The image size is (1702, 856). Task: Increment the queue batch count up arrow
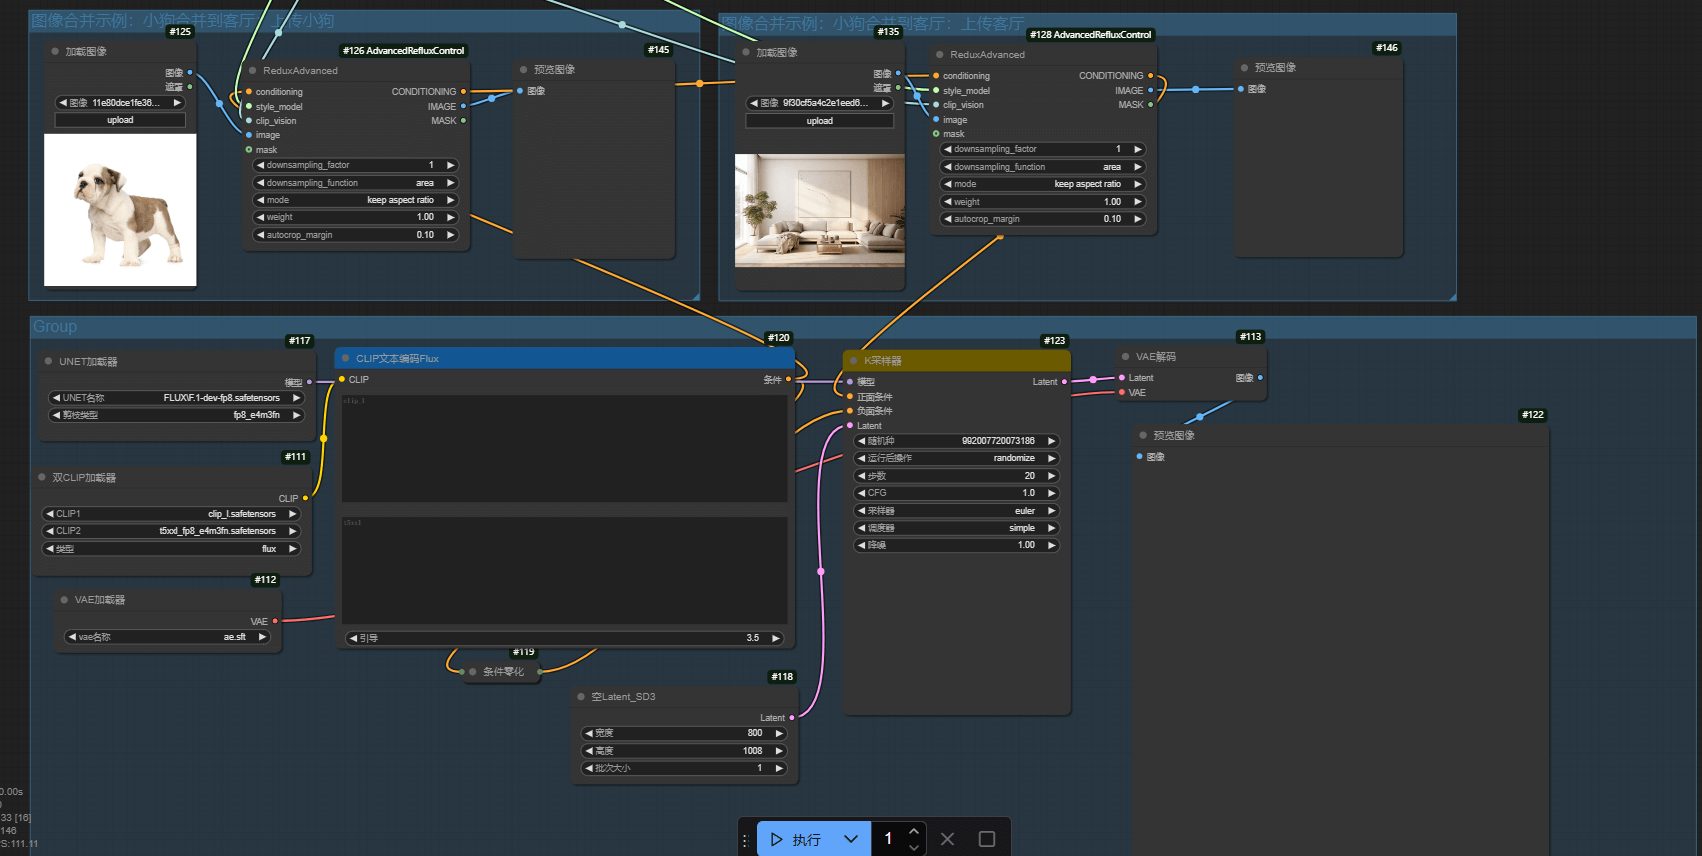[x=914, y=831]
